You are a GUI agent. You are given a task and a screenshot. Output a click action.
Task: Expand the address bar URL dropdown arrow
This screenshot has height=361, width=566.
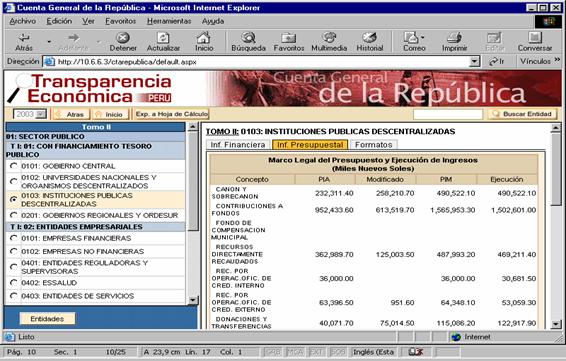[475, 62]
